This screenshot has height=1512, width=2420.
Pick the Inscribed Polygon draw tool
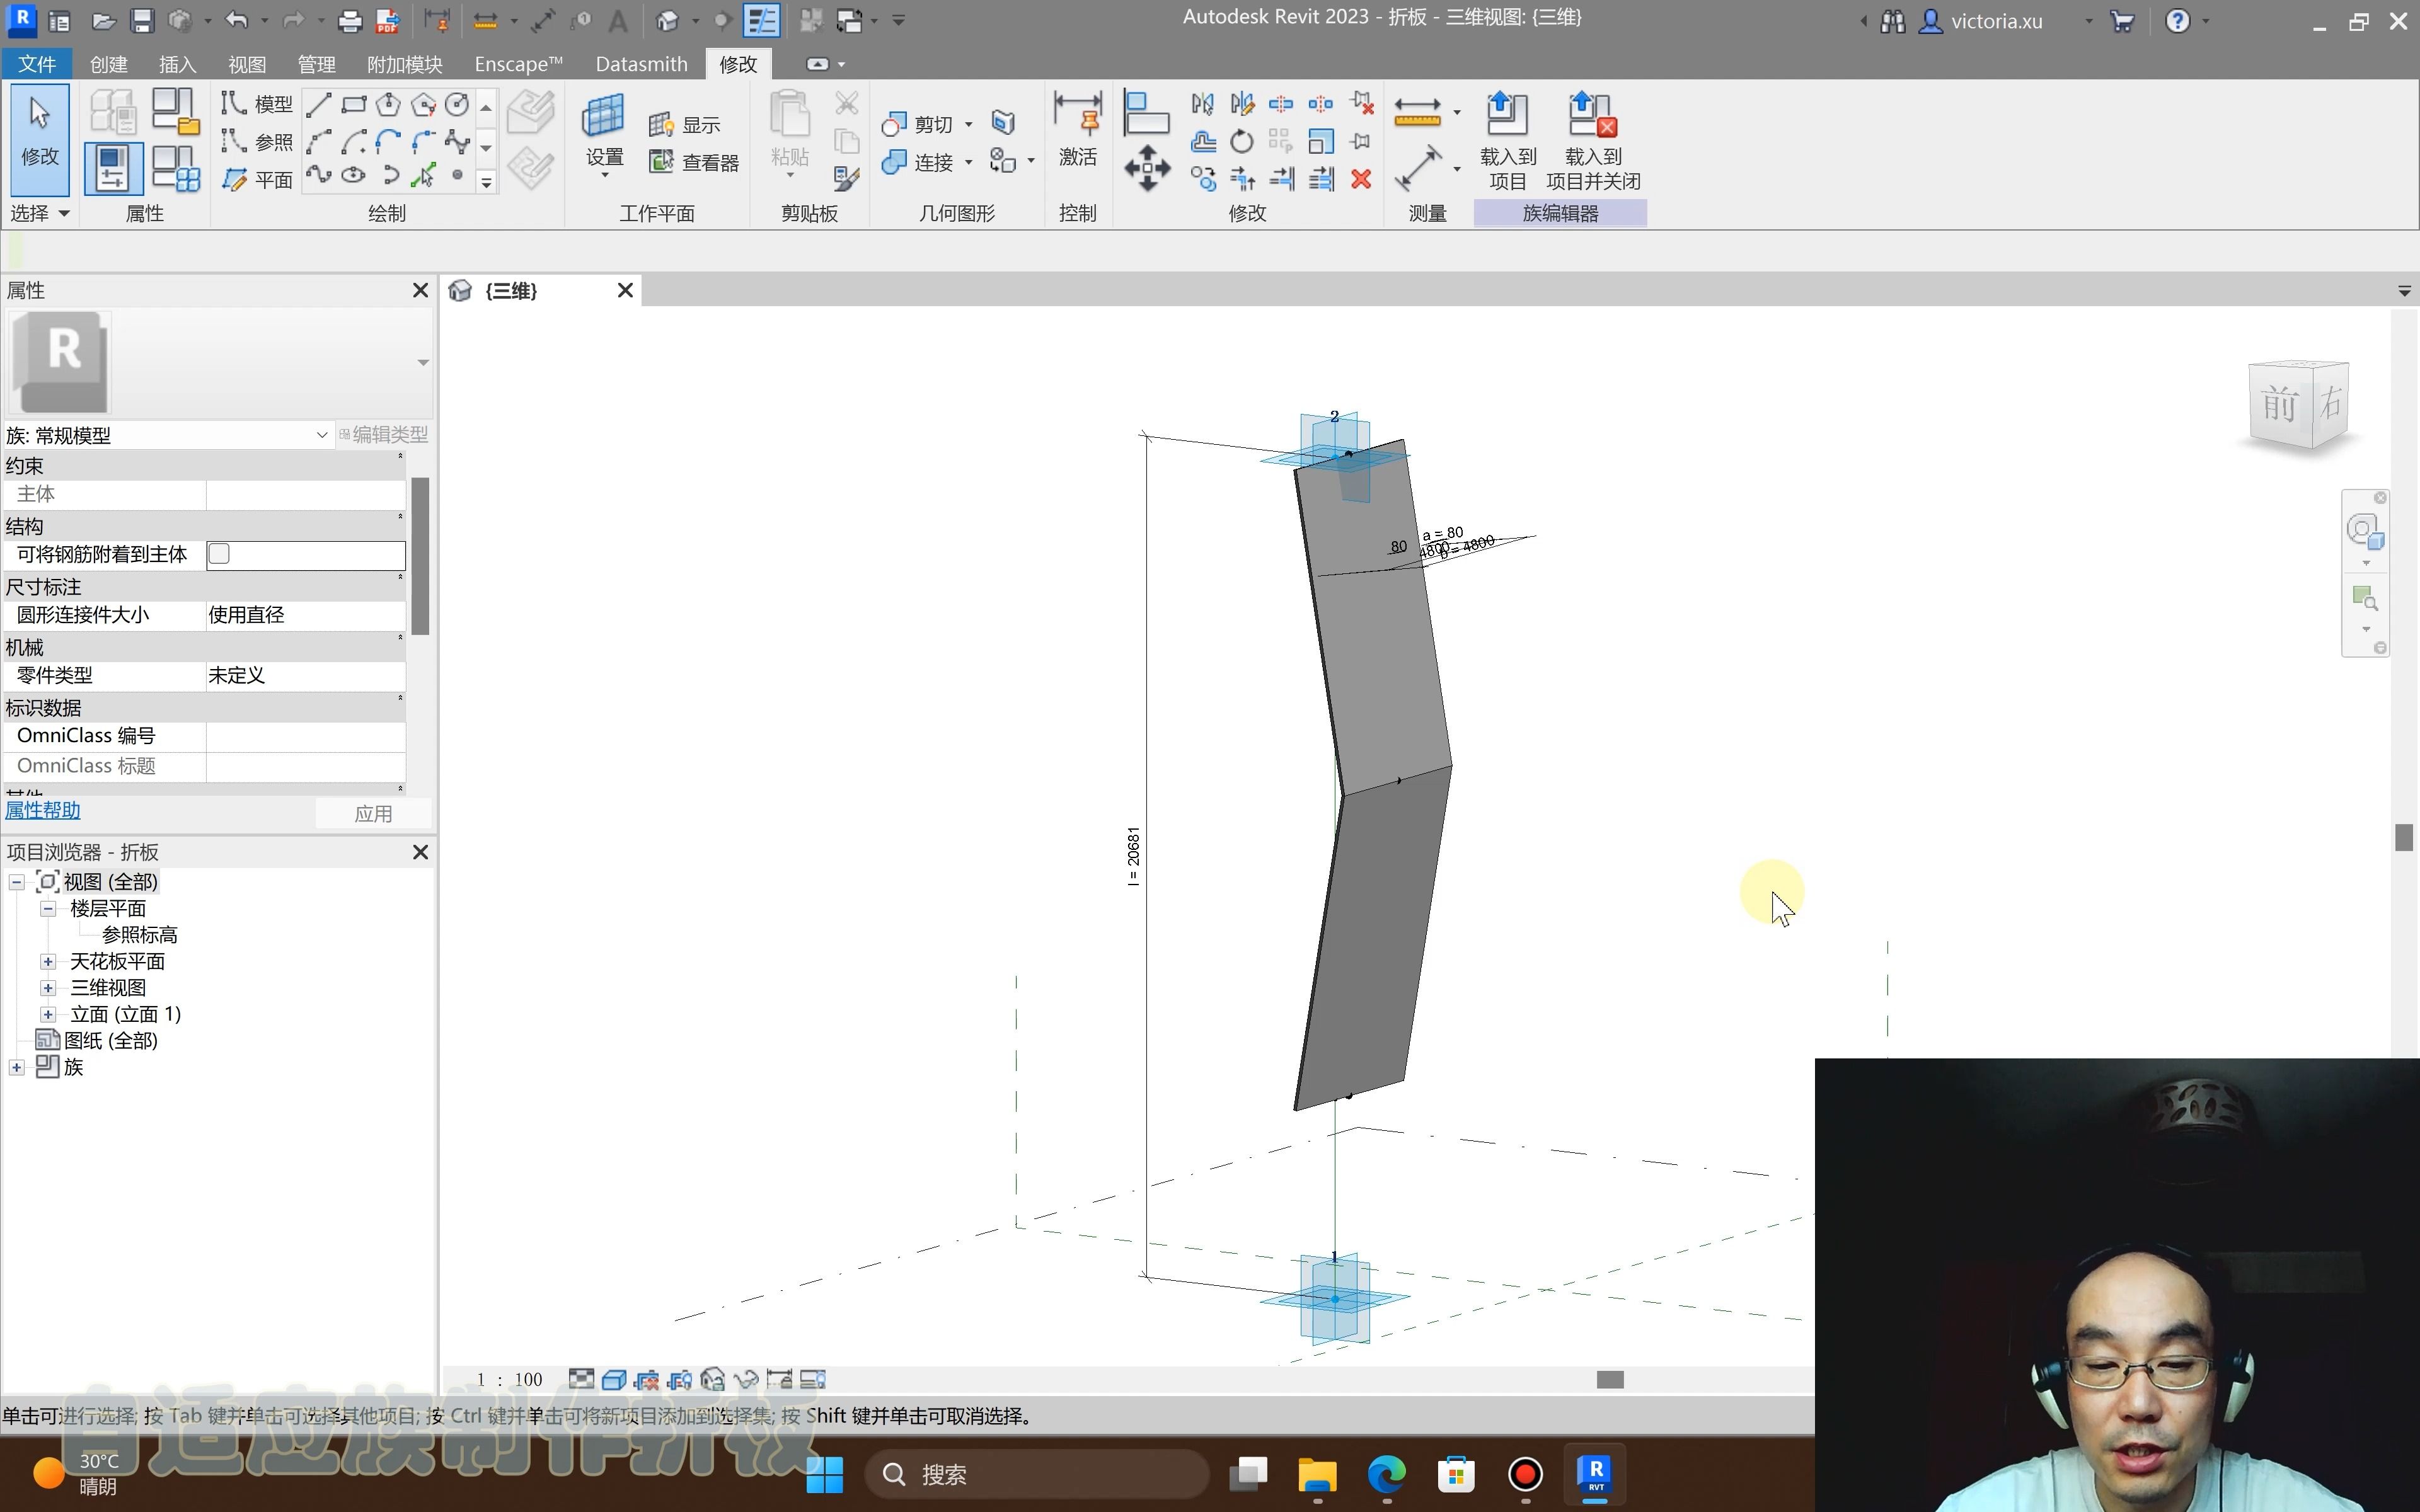click(x=388, y=105)
